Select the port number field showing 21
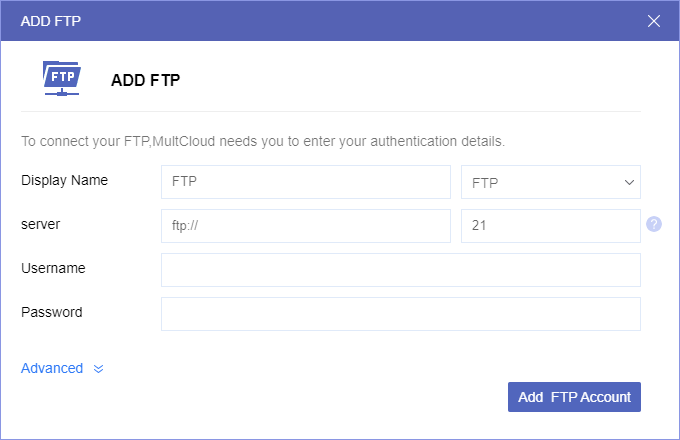This screenshot has height=440, width=680. click(x=550, y=226)
